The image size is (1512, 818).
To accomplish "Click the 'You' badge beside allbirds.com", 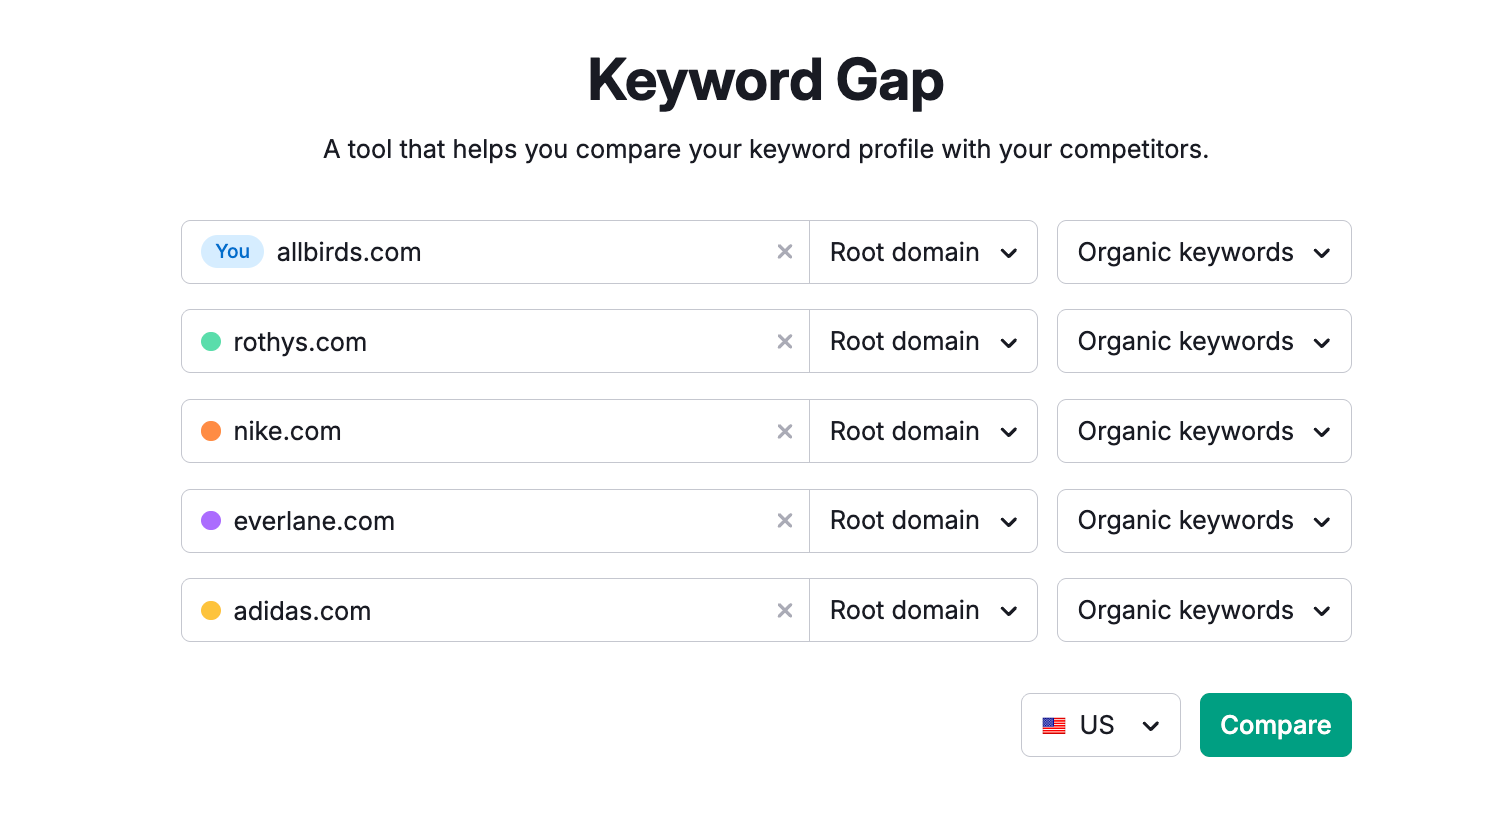I will (231, 251).
